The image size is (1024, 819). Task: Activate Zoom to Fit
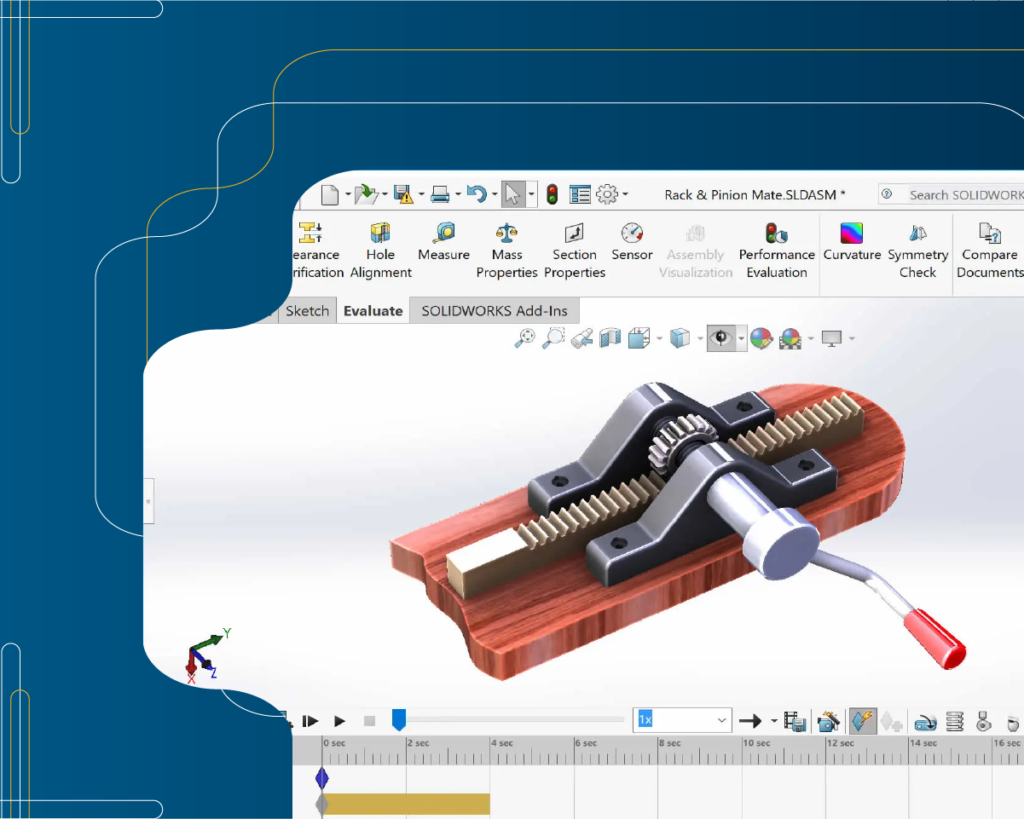(x=524, y=338)
